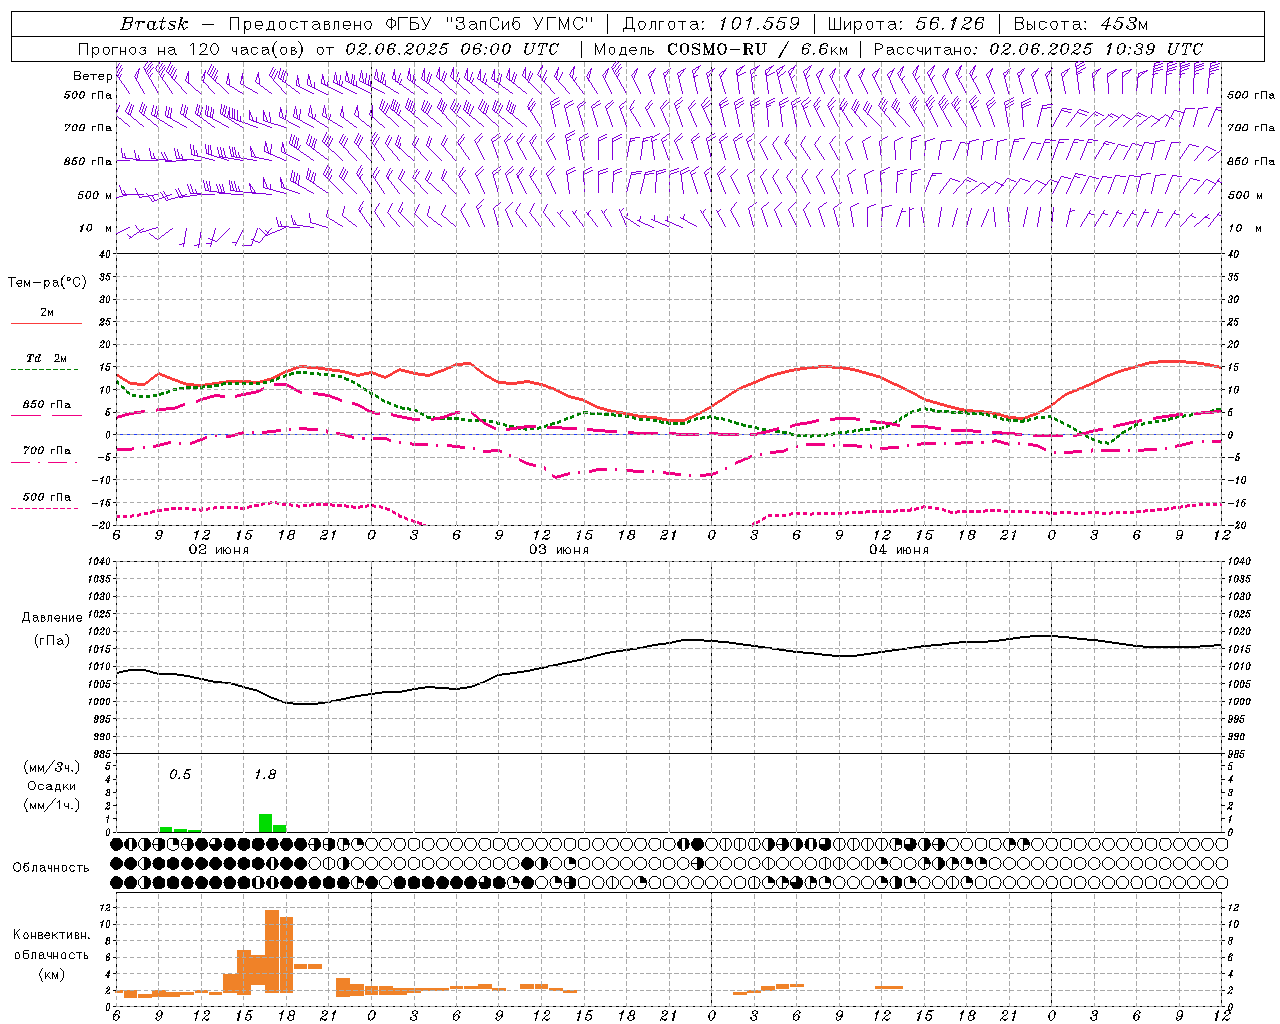This screenshot has height=1024, width=1280.
Task: Click the dotted pink line sample under the legend "500 гПа"
Action: [44, 509]
